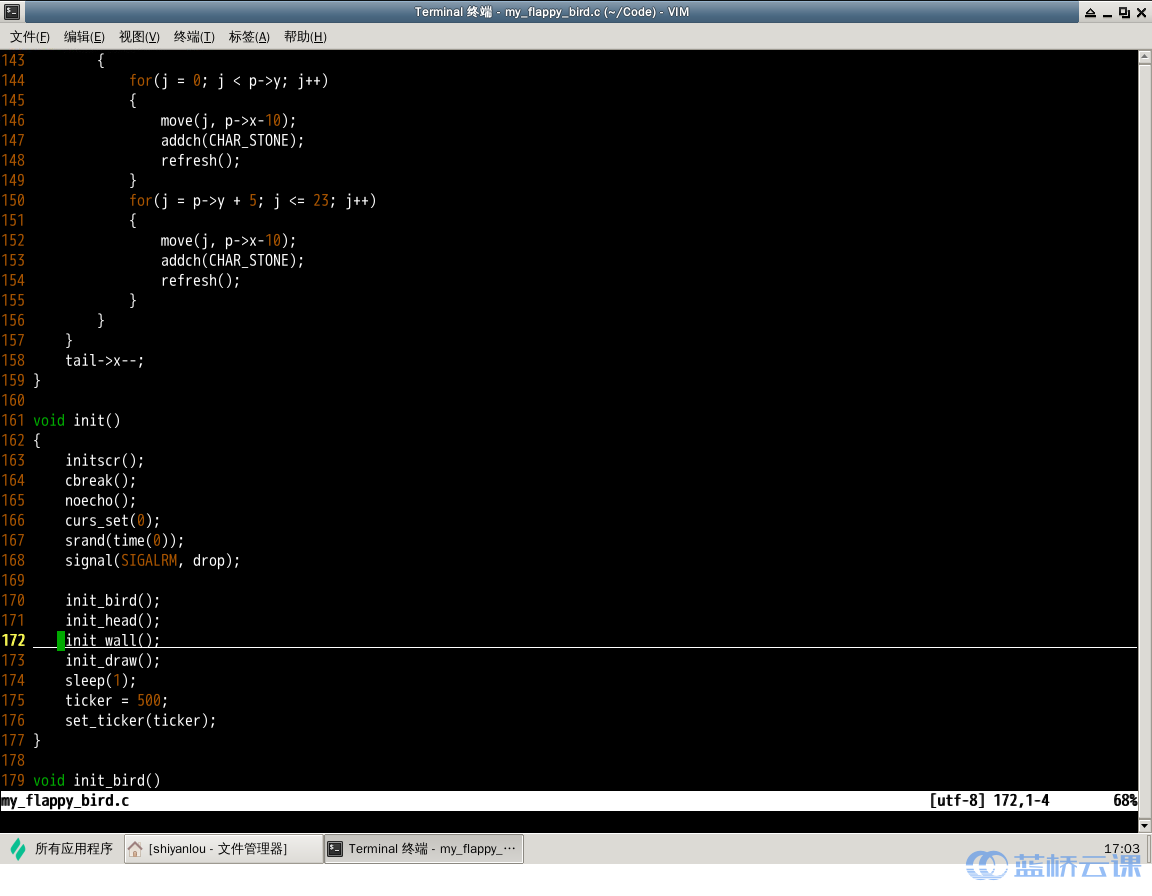Image resolution: width=1152 pixels, height=896 pixels.
Task: Click the green applications menu logo icon
Action: tap(18, 849)
